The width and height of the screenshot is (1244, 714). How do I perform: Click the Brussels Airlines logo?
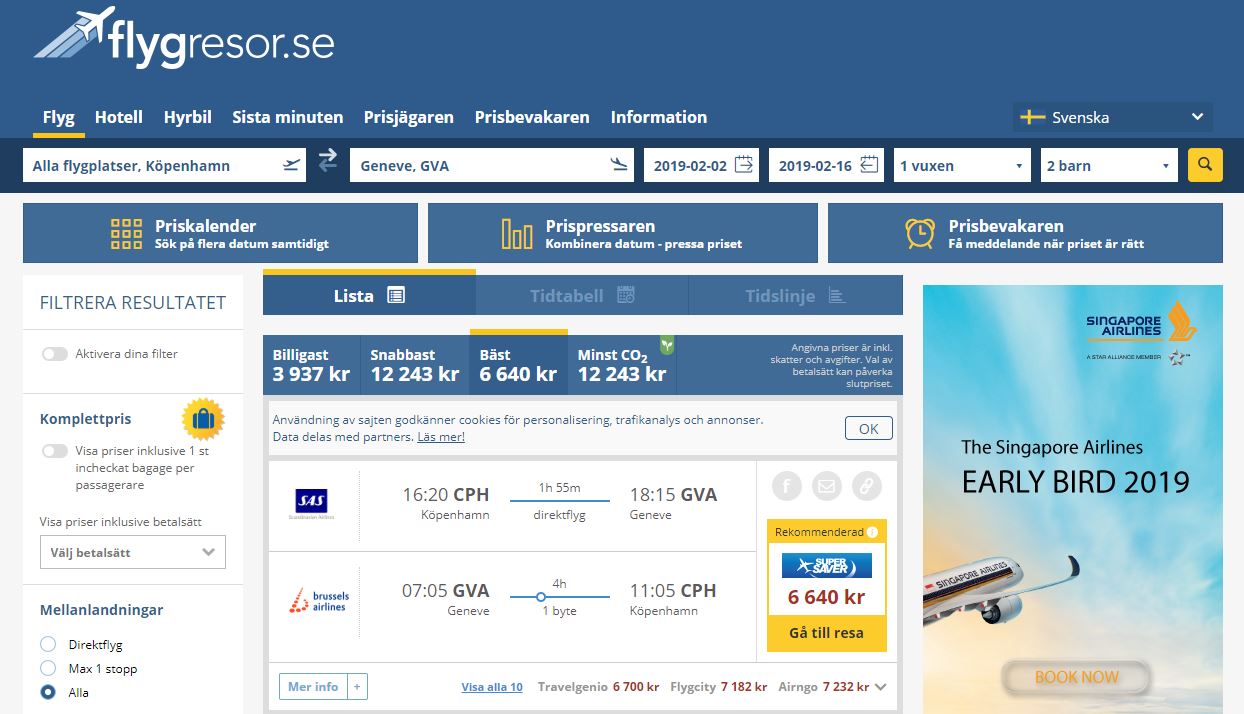point(318,600)
